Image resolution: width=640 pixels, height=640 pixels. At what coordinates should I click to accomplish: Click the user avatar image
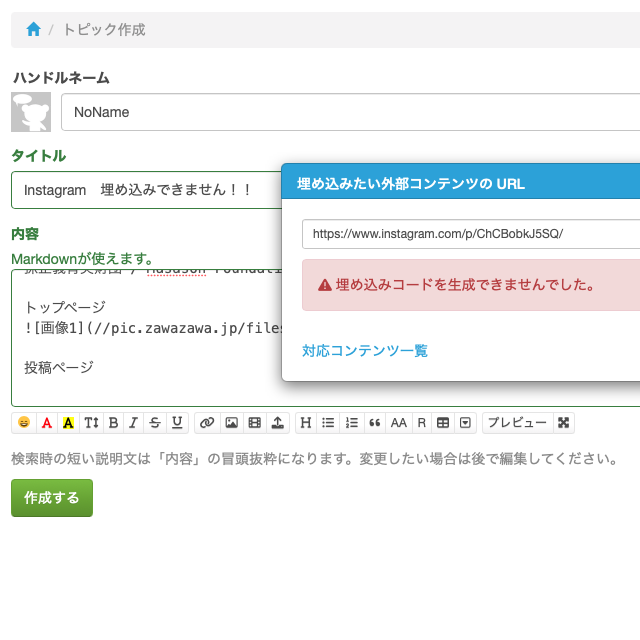pyautogui.click(x=31, y=112)
